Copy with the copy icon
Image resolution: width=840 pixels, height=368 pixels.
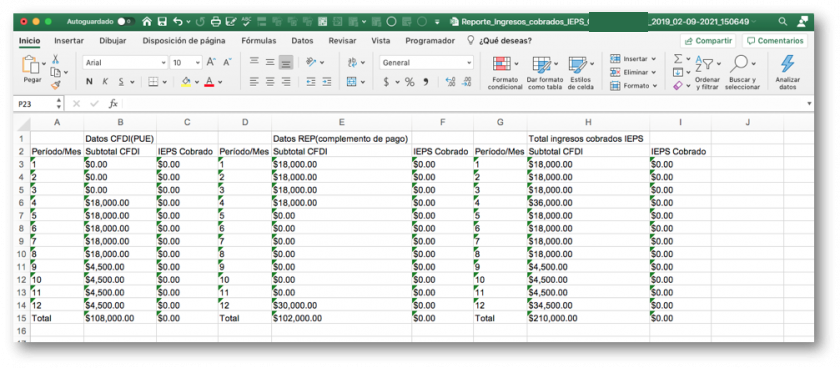pos(55,72)
